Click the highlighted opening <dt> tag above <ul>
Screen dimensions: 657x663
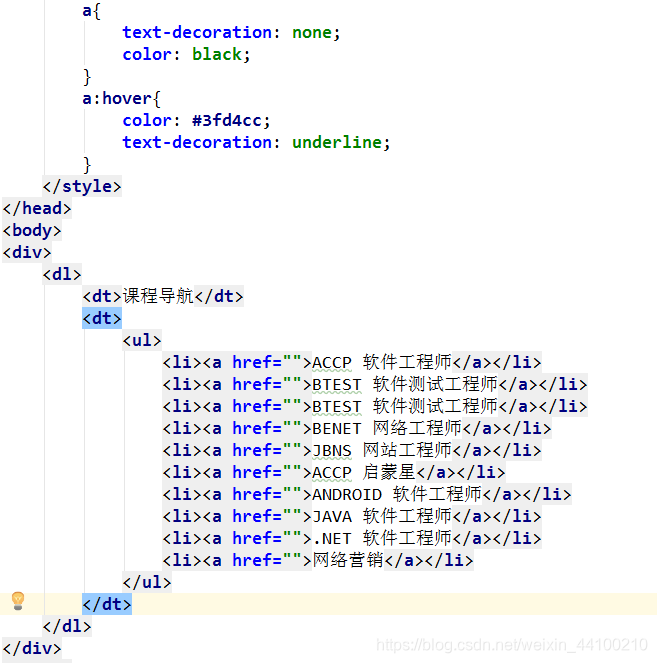pos(102,318)
